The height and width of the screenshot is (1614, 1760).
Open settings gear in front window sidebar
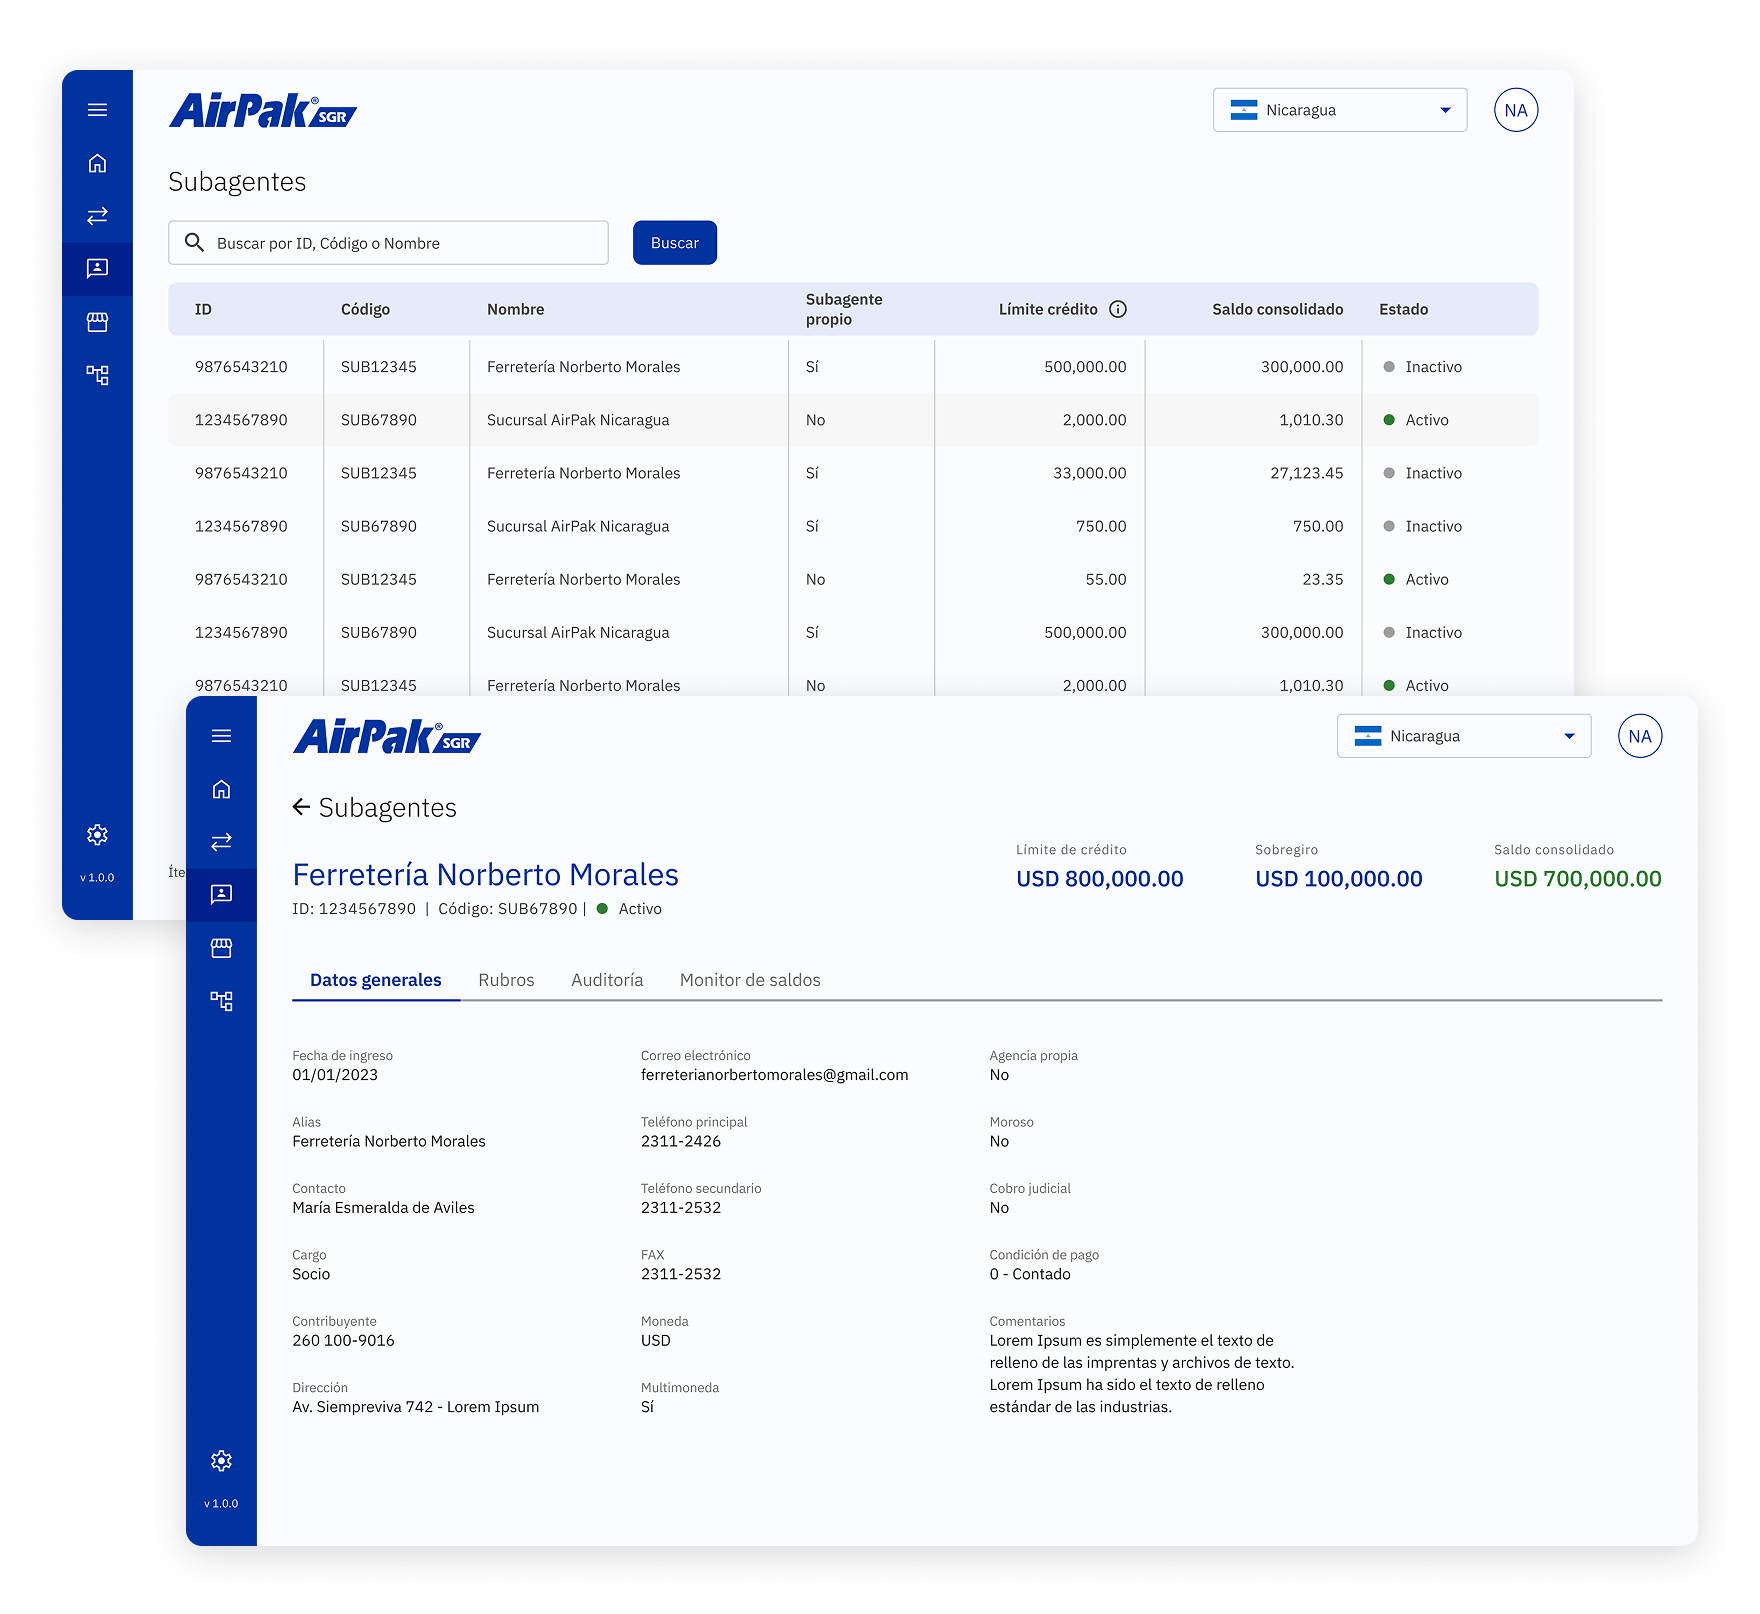[221, 1461]
